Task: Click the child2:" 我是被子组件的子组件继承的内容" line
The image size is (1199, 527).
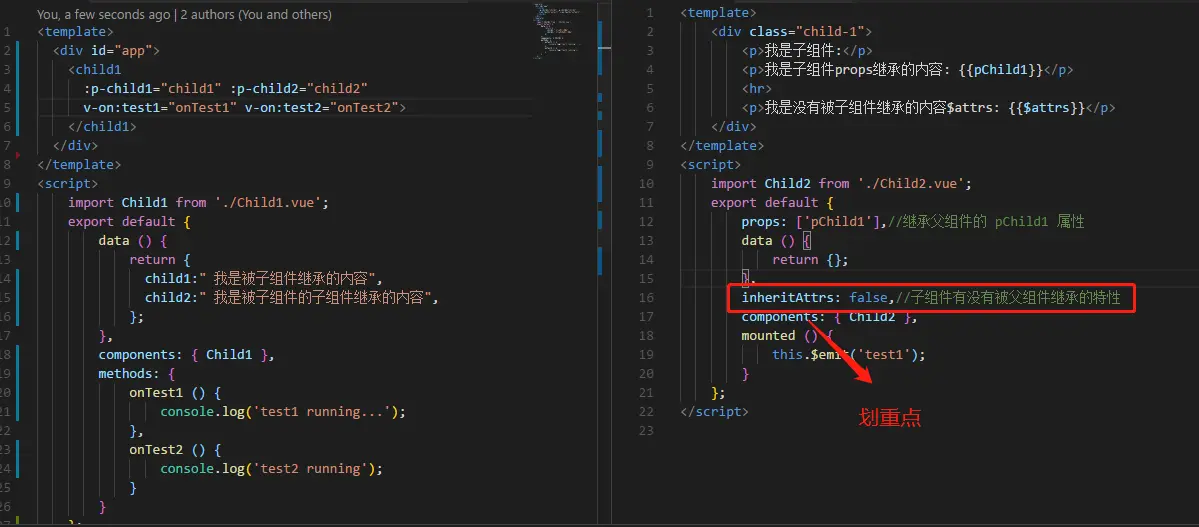Action: [x=292, y=298]
